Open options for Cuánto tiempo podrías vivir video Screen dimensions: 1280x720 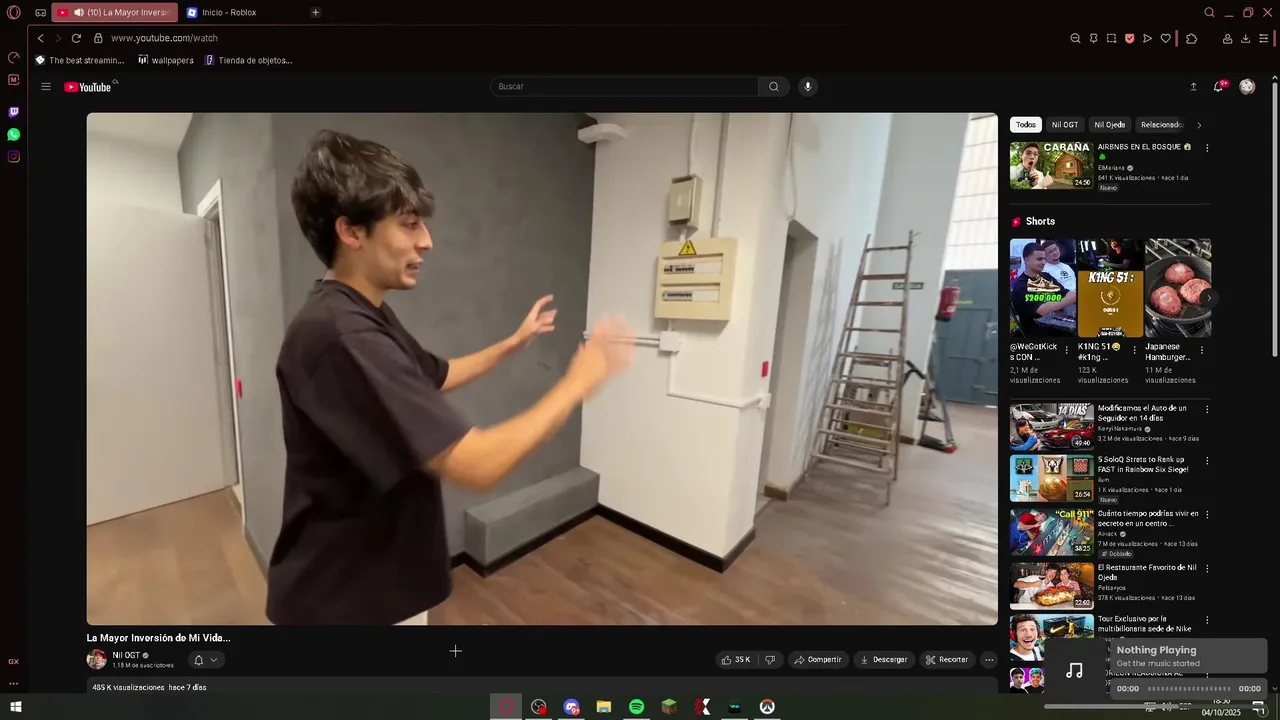[1207, 515]
